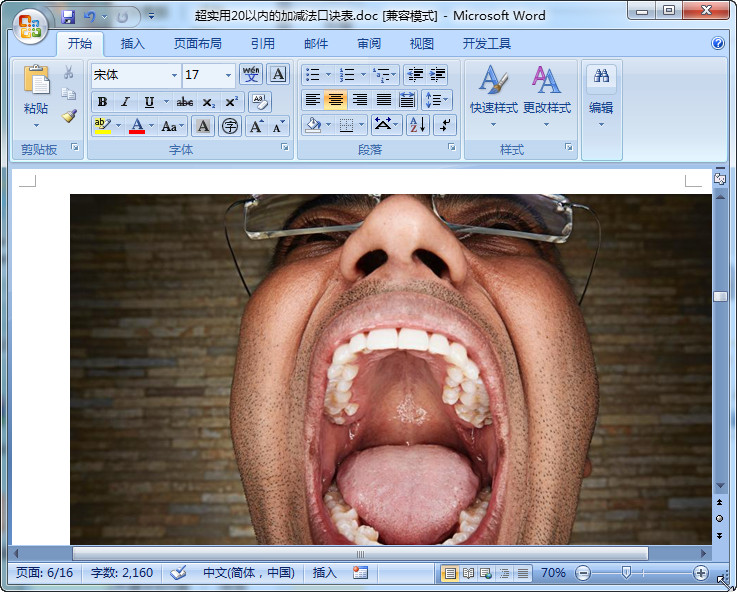
Task: Toggle Italic formatting
Action: (125, 102)
